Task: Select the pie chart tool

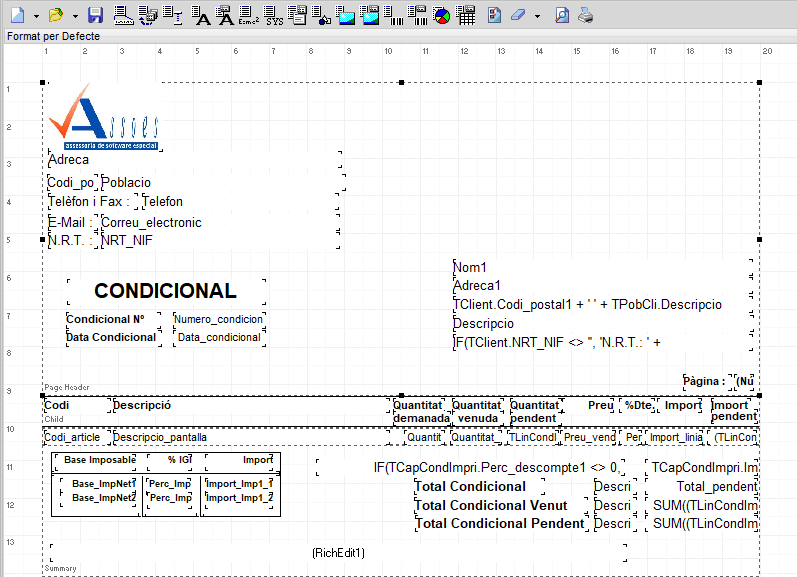Action: [442, 16]
